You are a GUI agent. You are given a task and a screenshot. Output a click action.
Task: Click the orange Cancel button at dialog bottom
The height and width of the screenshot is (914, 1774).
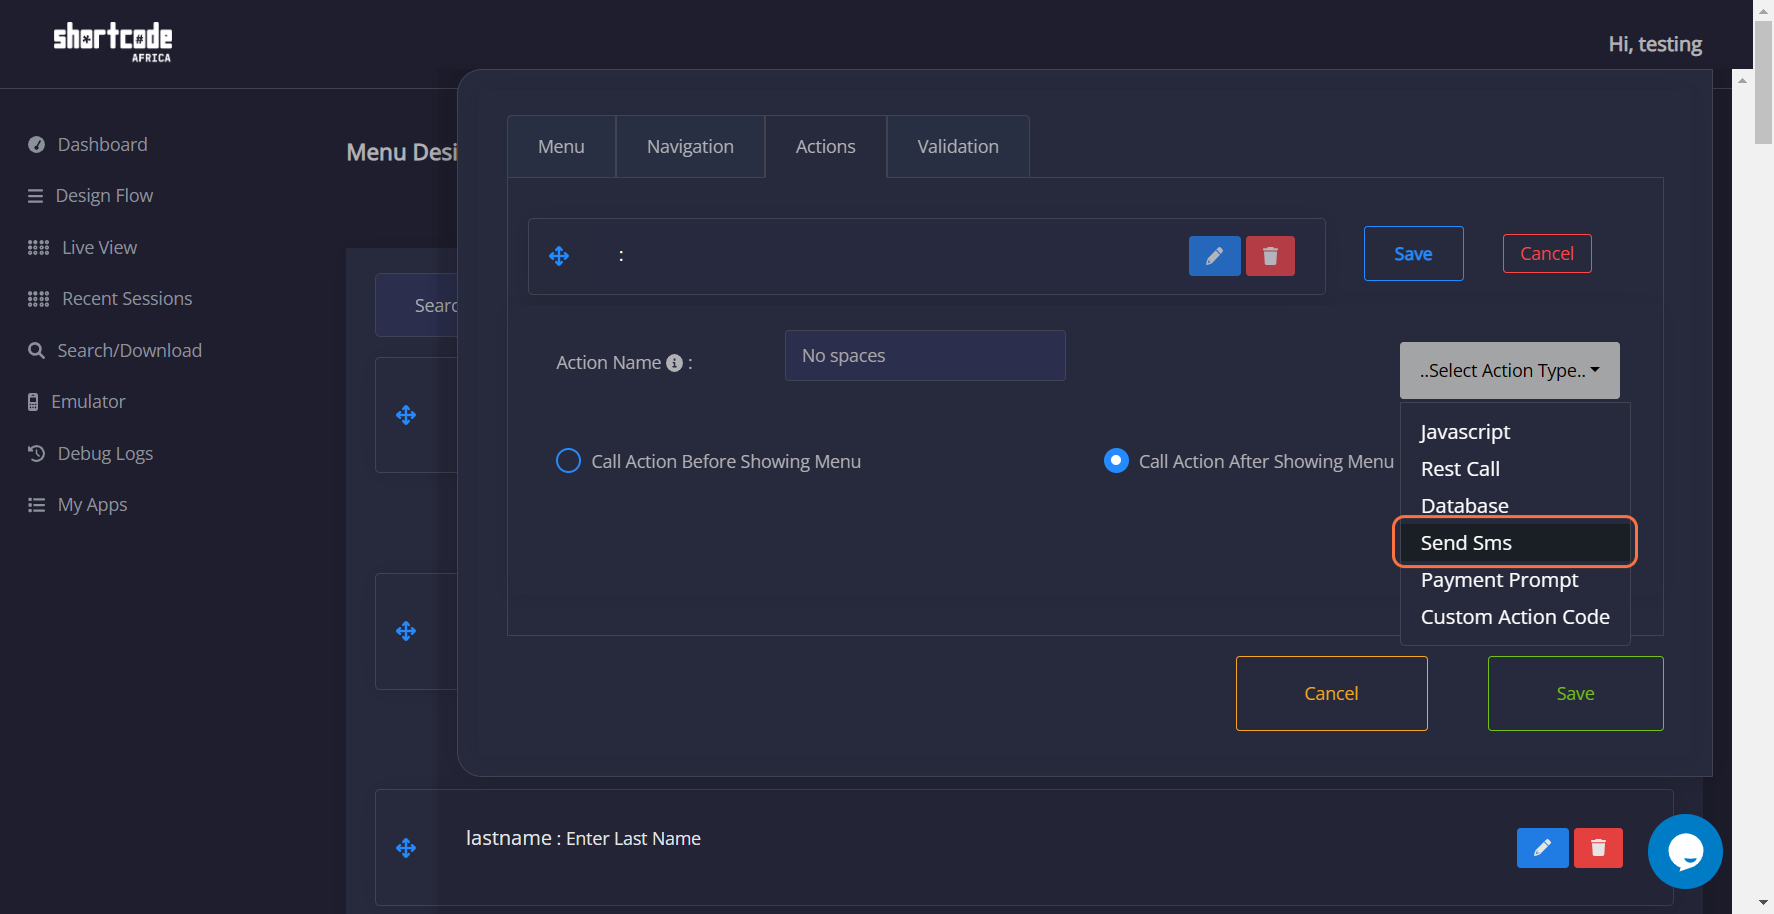[1331, 694]
